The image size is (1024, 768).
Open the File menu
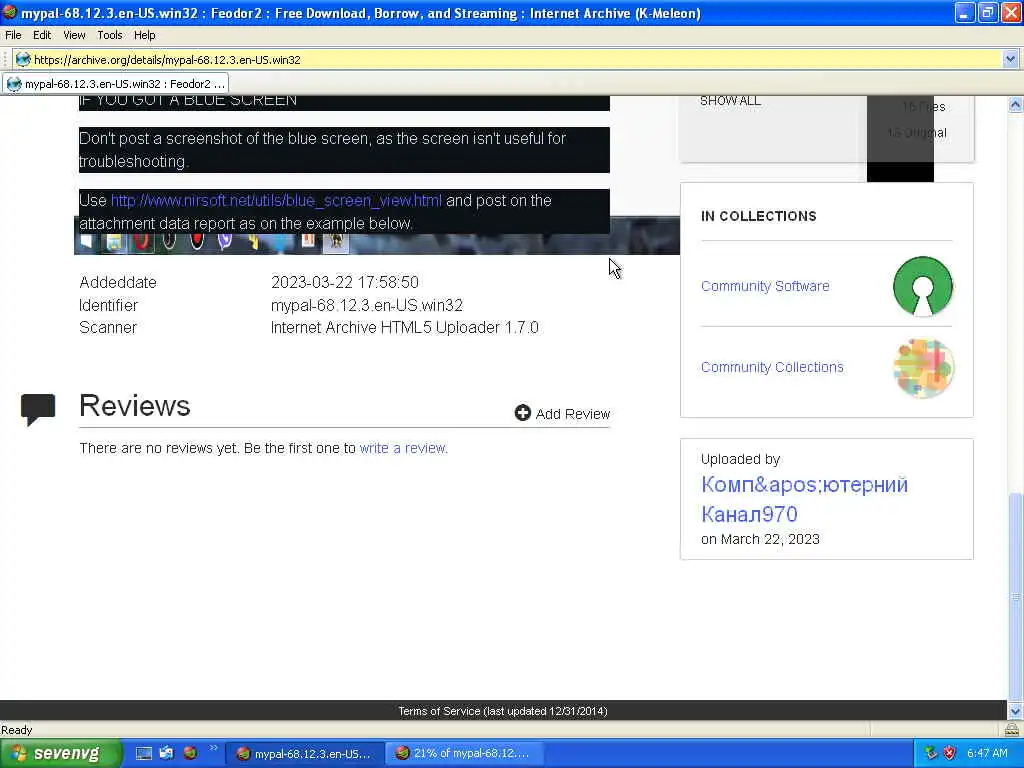(13, 35)
